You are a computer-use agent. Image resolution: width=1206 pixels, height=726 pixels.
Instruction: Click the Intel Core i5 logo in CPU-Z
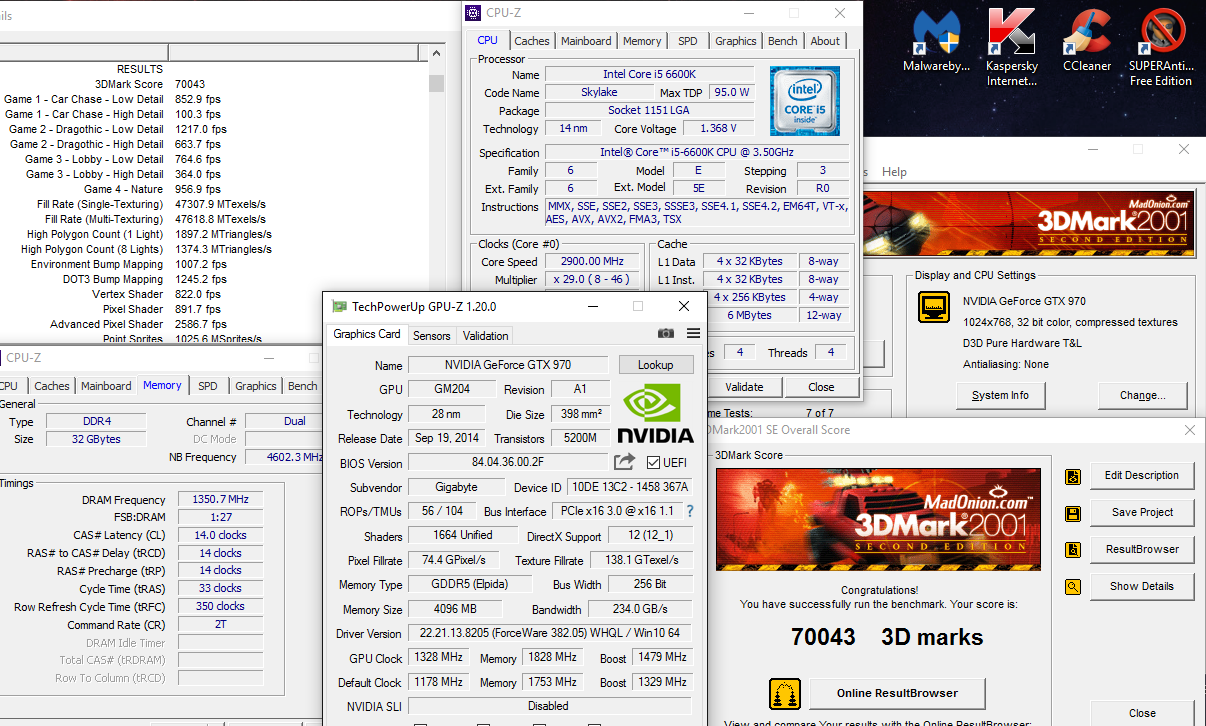click(x=804, y=101)
